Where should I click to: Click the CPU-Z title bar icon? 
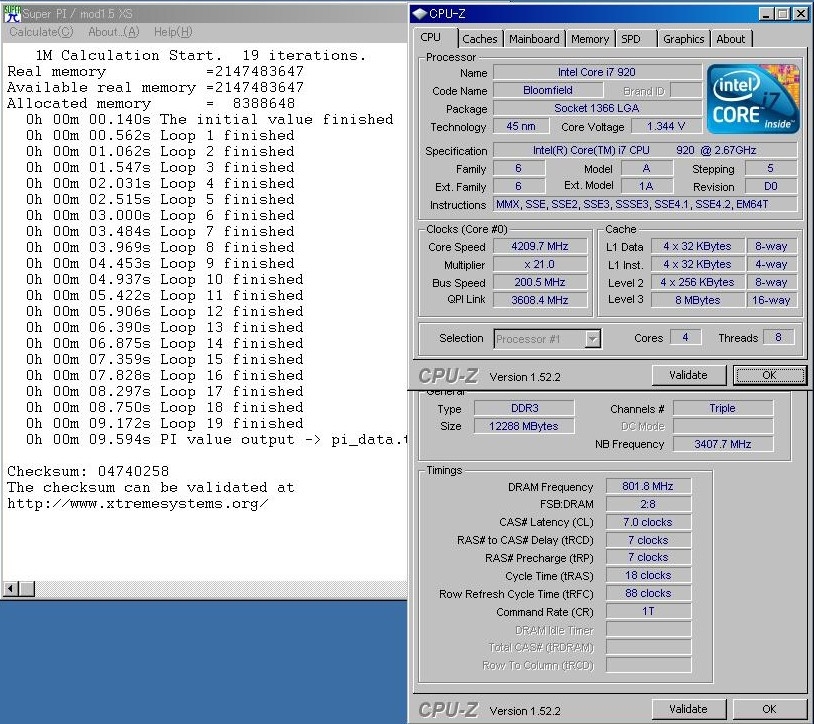coord(421,14)
